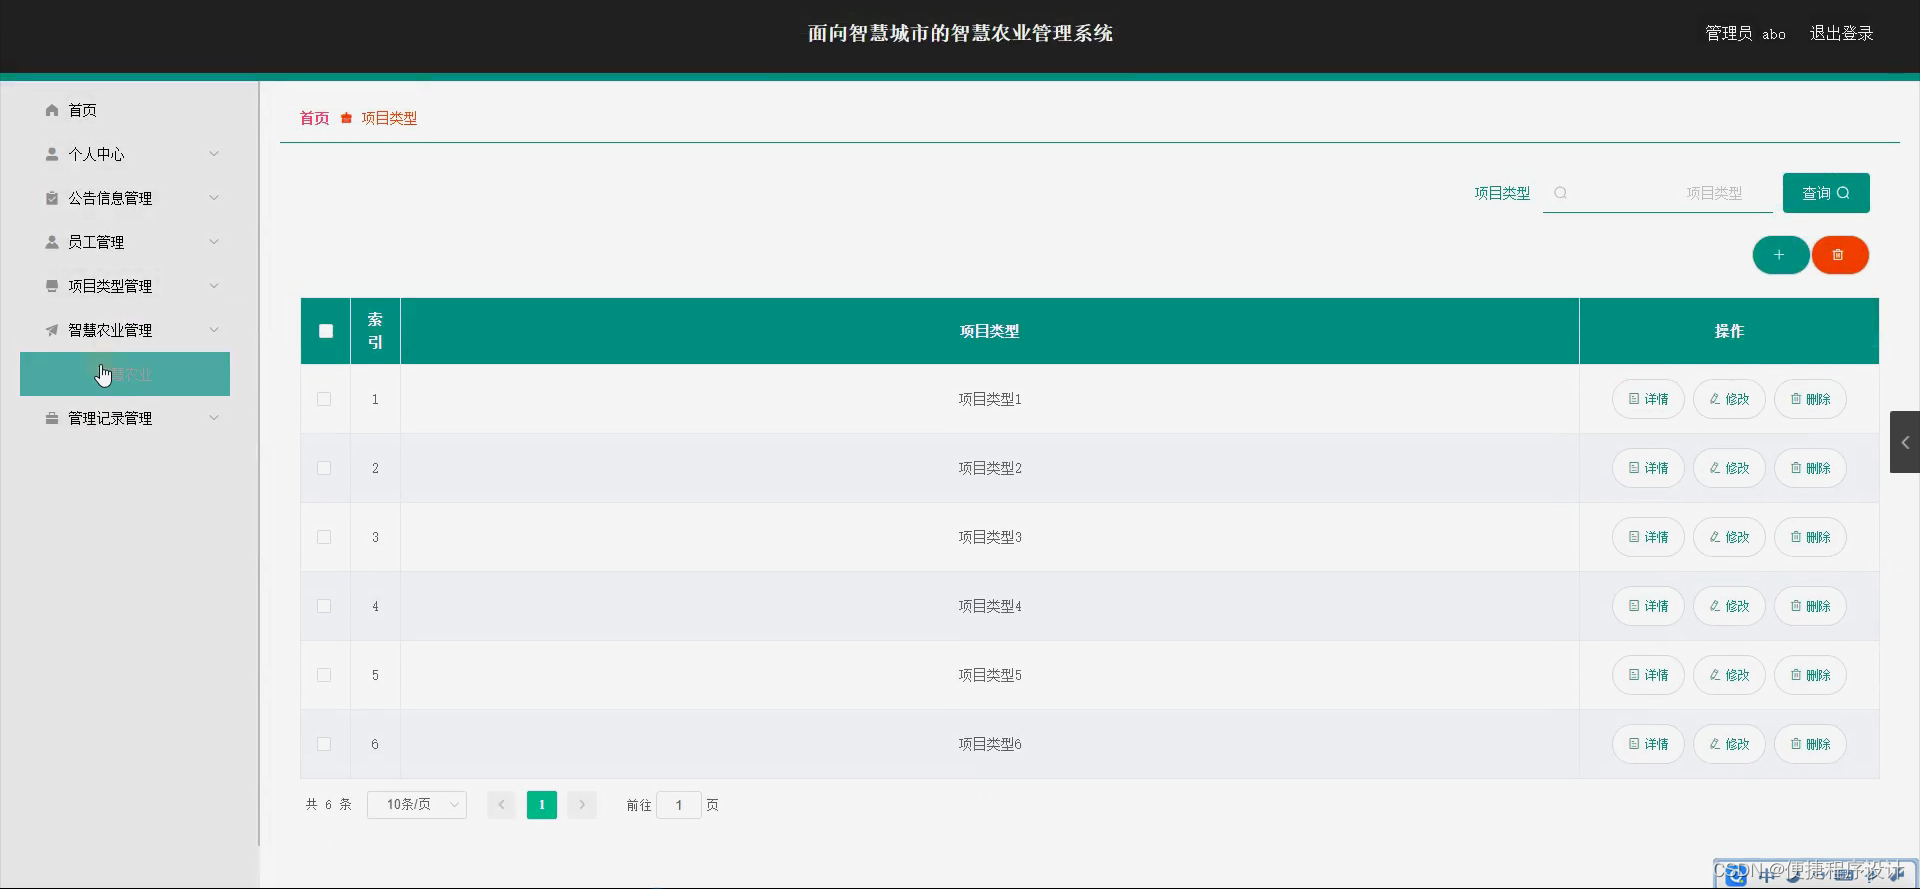Click the 查询 search button

pos(1826,193)
